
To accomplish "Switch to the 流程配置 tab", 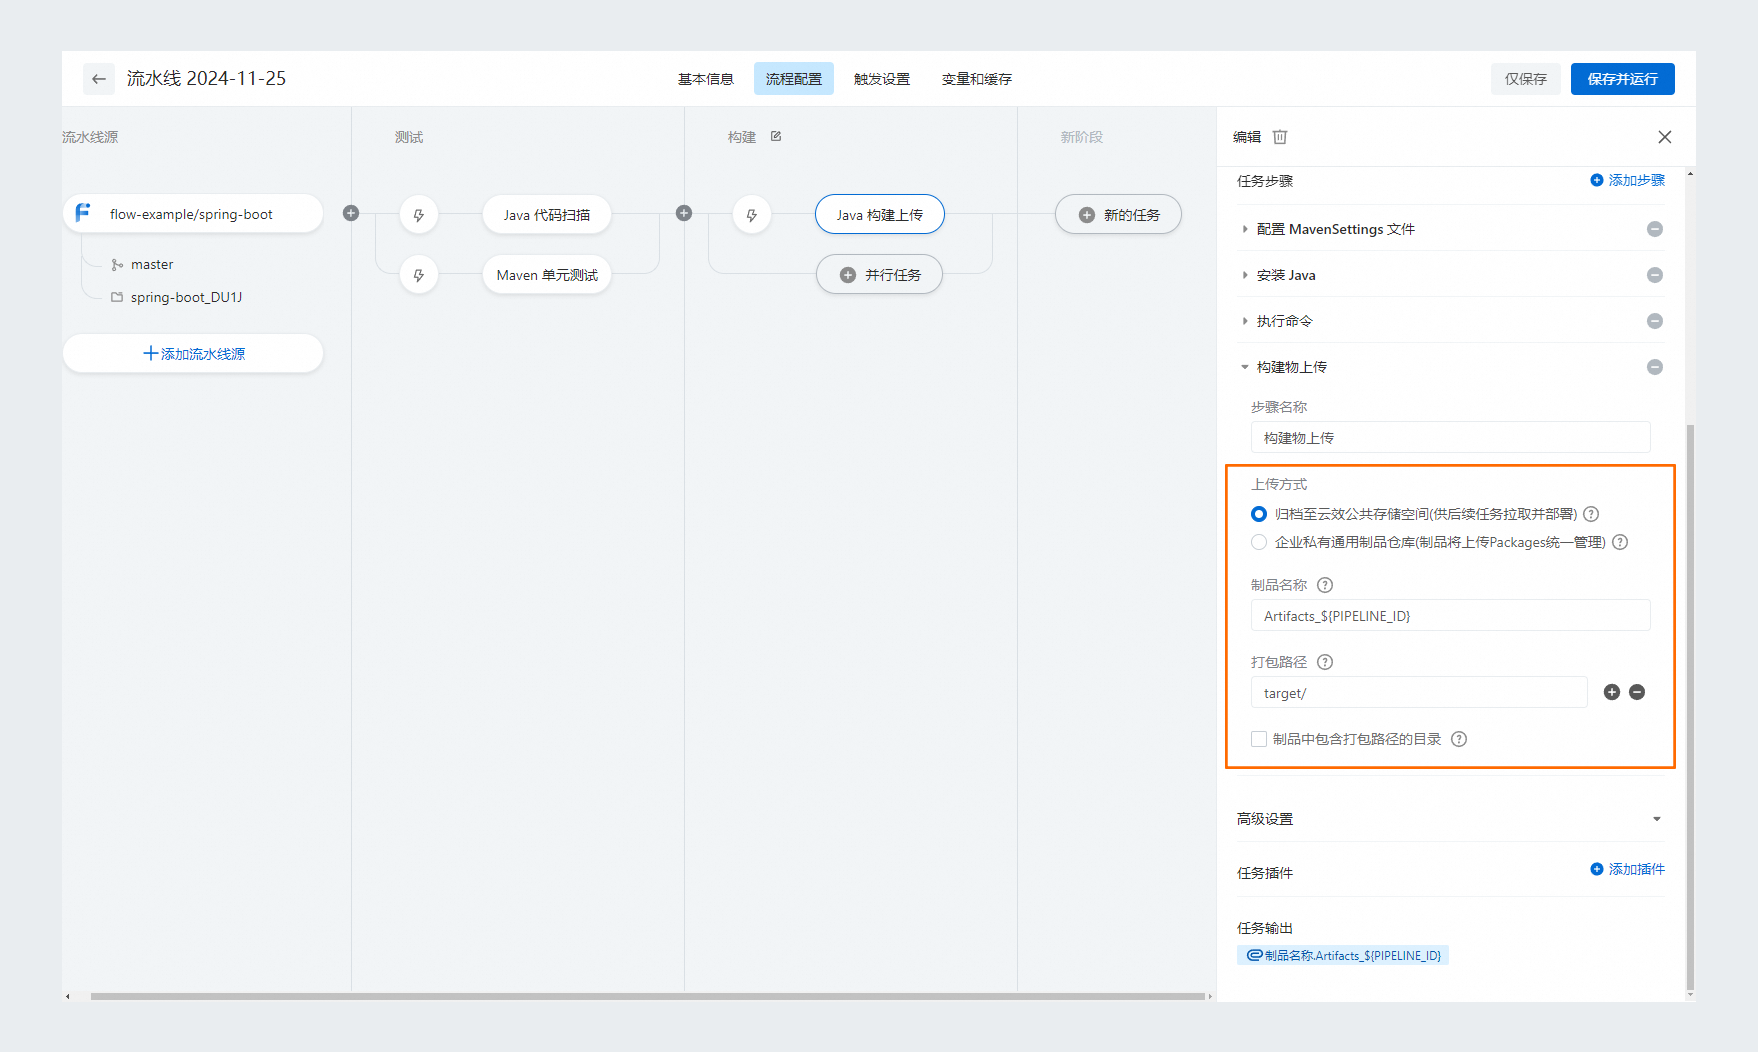I will pyautogui.click(x=794, y=79).
